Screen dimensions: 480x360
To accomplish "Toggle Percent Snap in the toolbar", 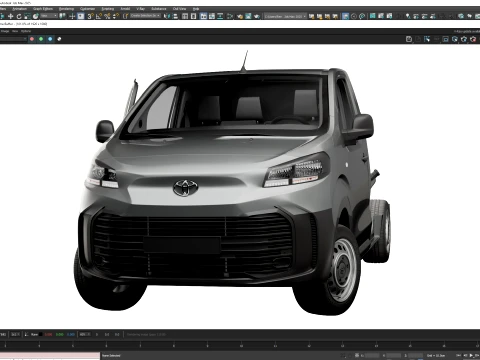I will [107, 16].
